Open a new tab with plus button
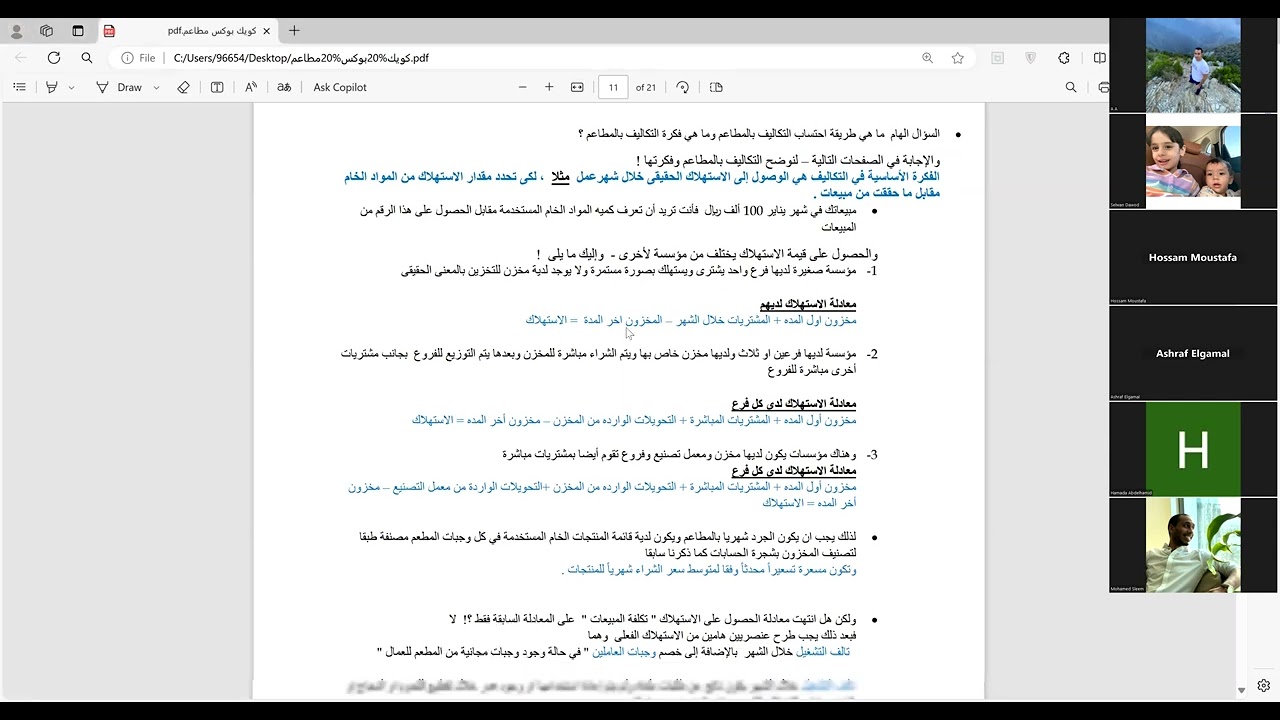The width and height of the screenshot is (1280, 720). click(x=294, y=31)
